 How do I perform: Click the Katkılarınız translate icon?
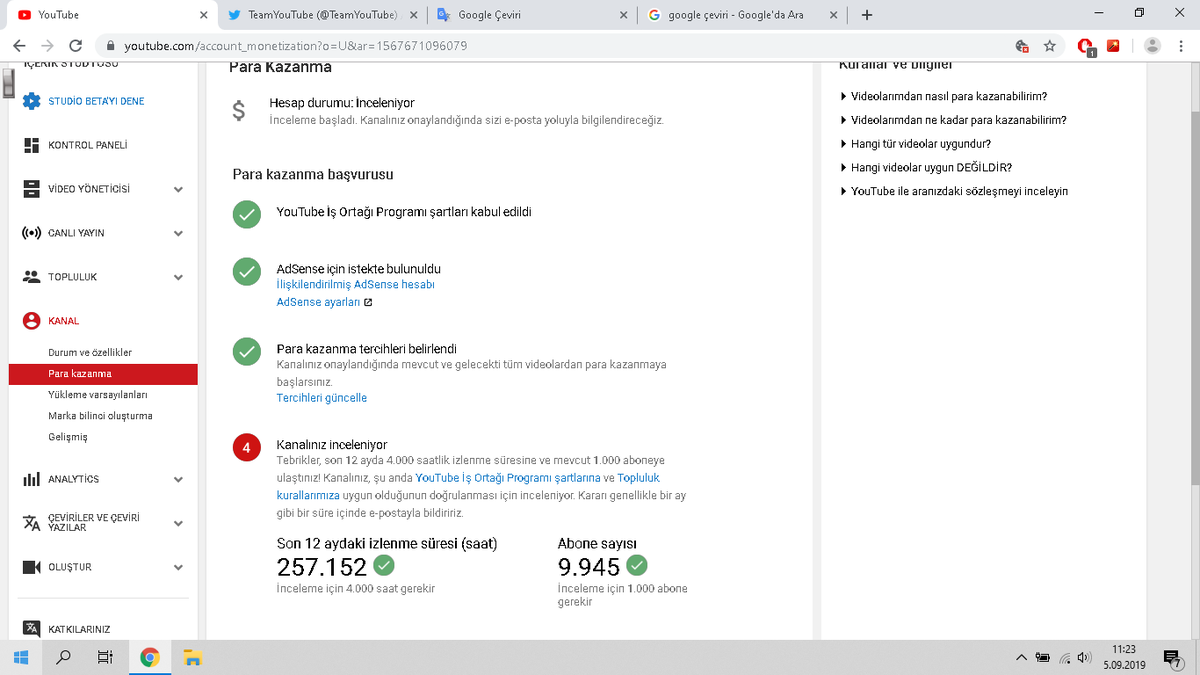coord(31,629)
